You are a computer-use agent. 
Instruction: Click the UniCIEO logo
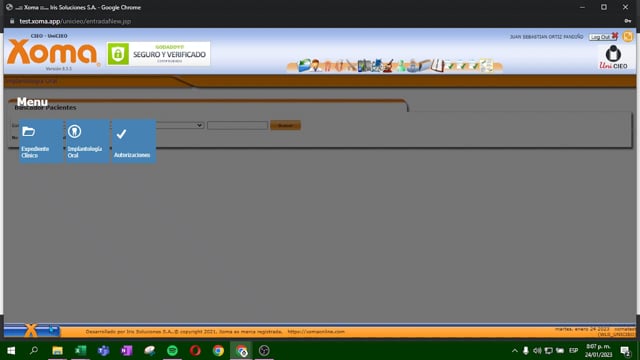click(x=613, y=57)
